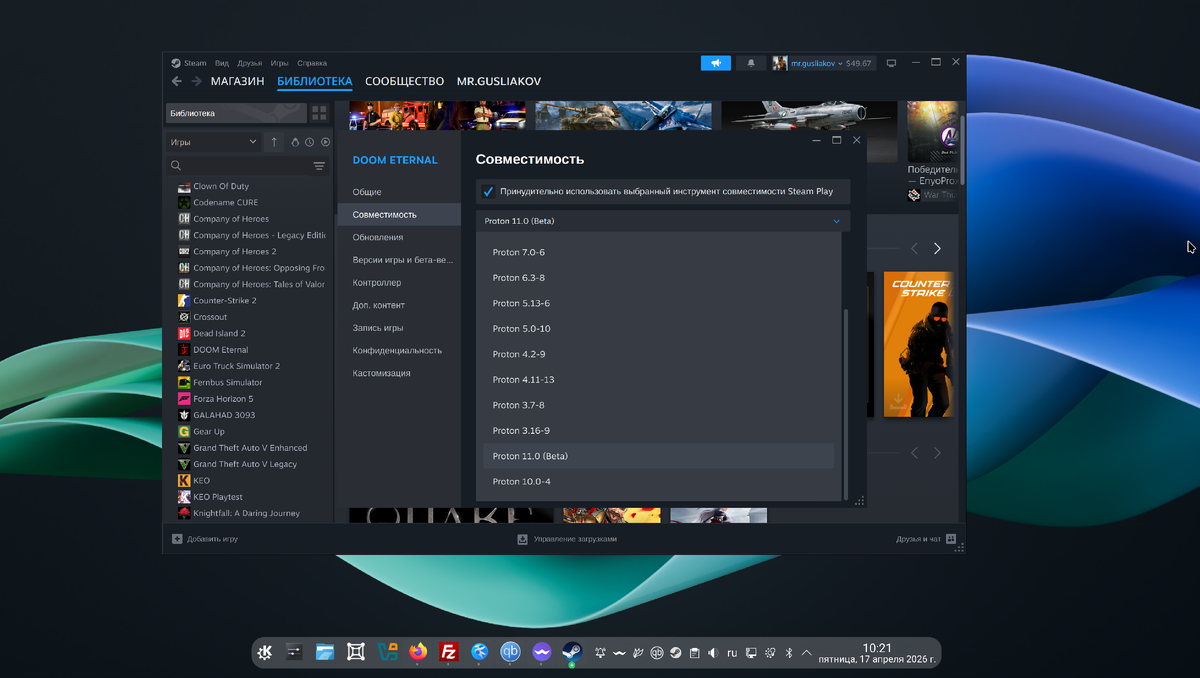This screenshot has height=678, width=1200.
Task: Switch library to grid view layout
Action: (x=318, y=112)
